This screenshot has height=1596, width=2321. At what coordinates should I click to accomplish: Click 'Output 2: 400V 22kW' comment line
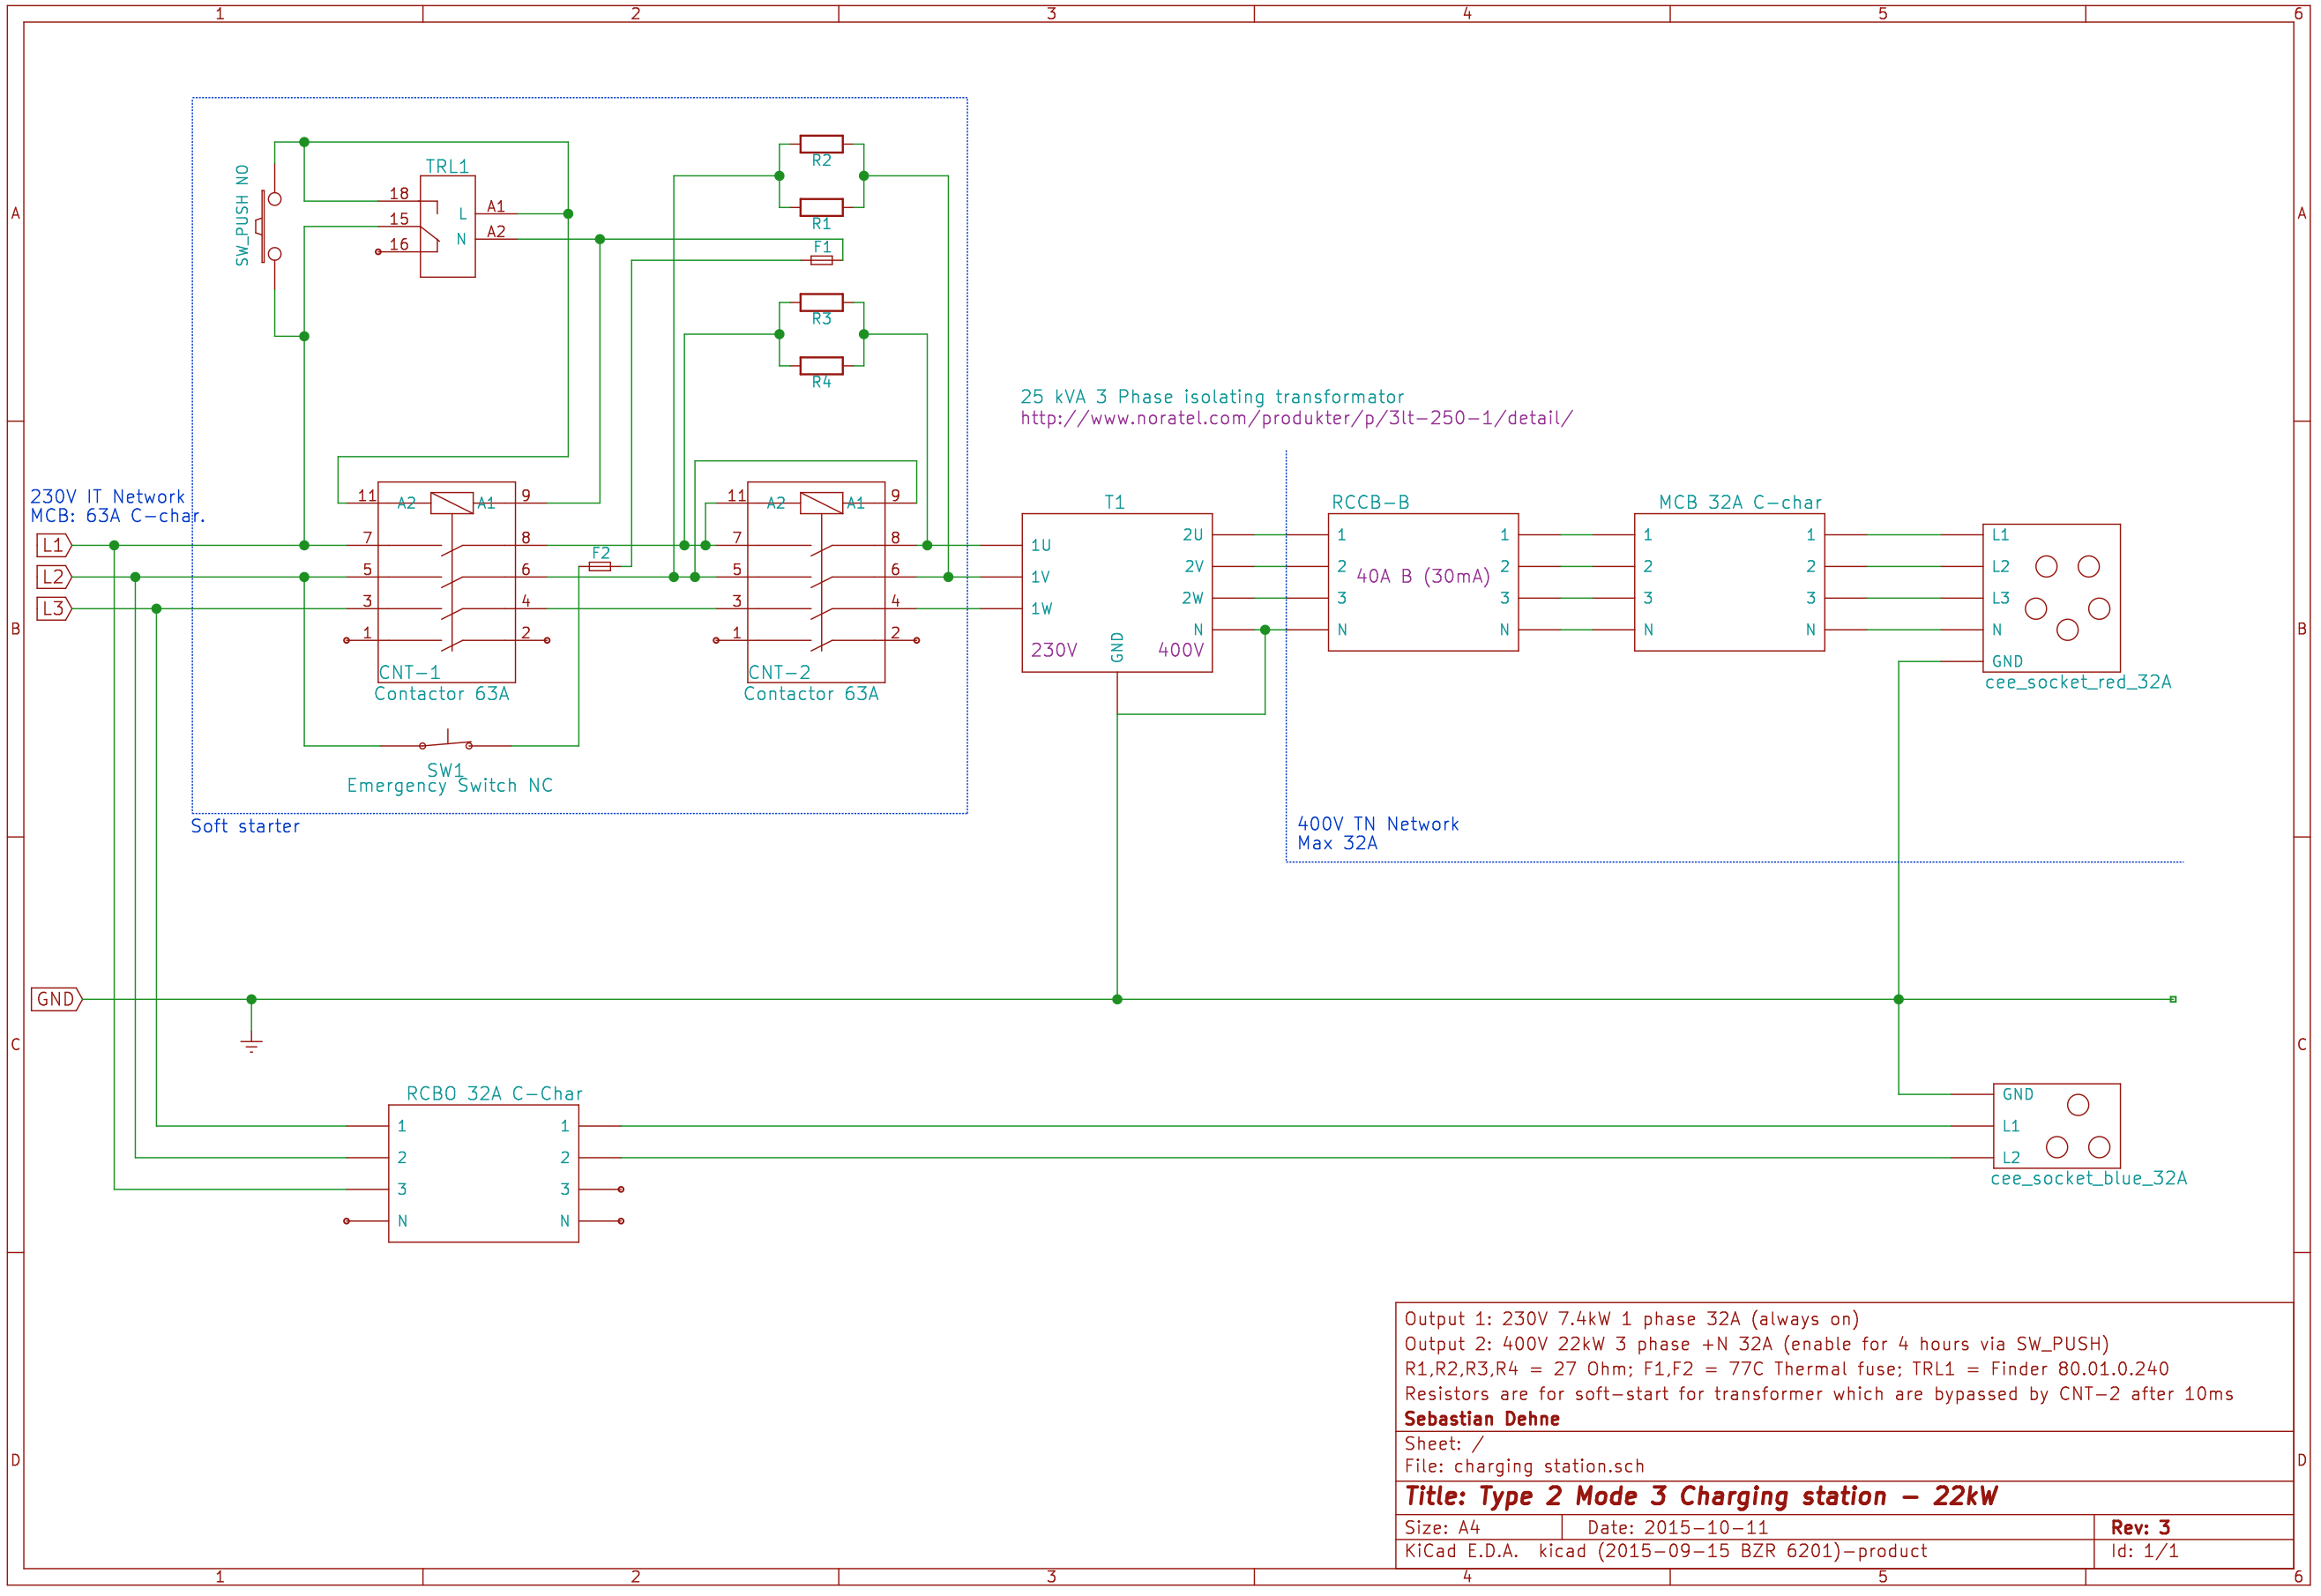click(x=1757, y=1344)
